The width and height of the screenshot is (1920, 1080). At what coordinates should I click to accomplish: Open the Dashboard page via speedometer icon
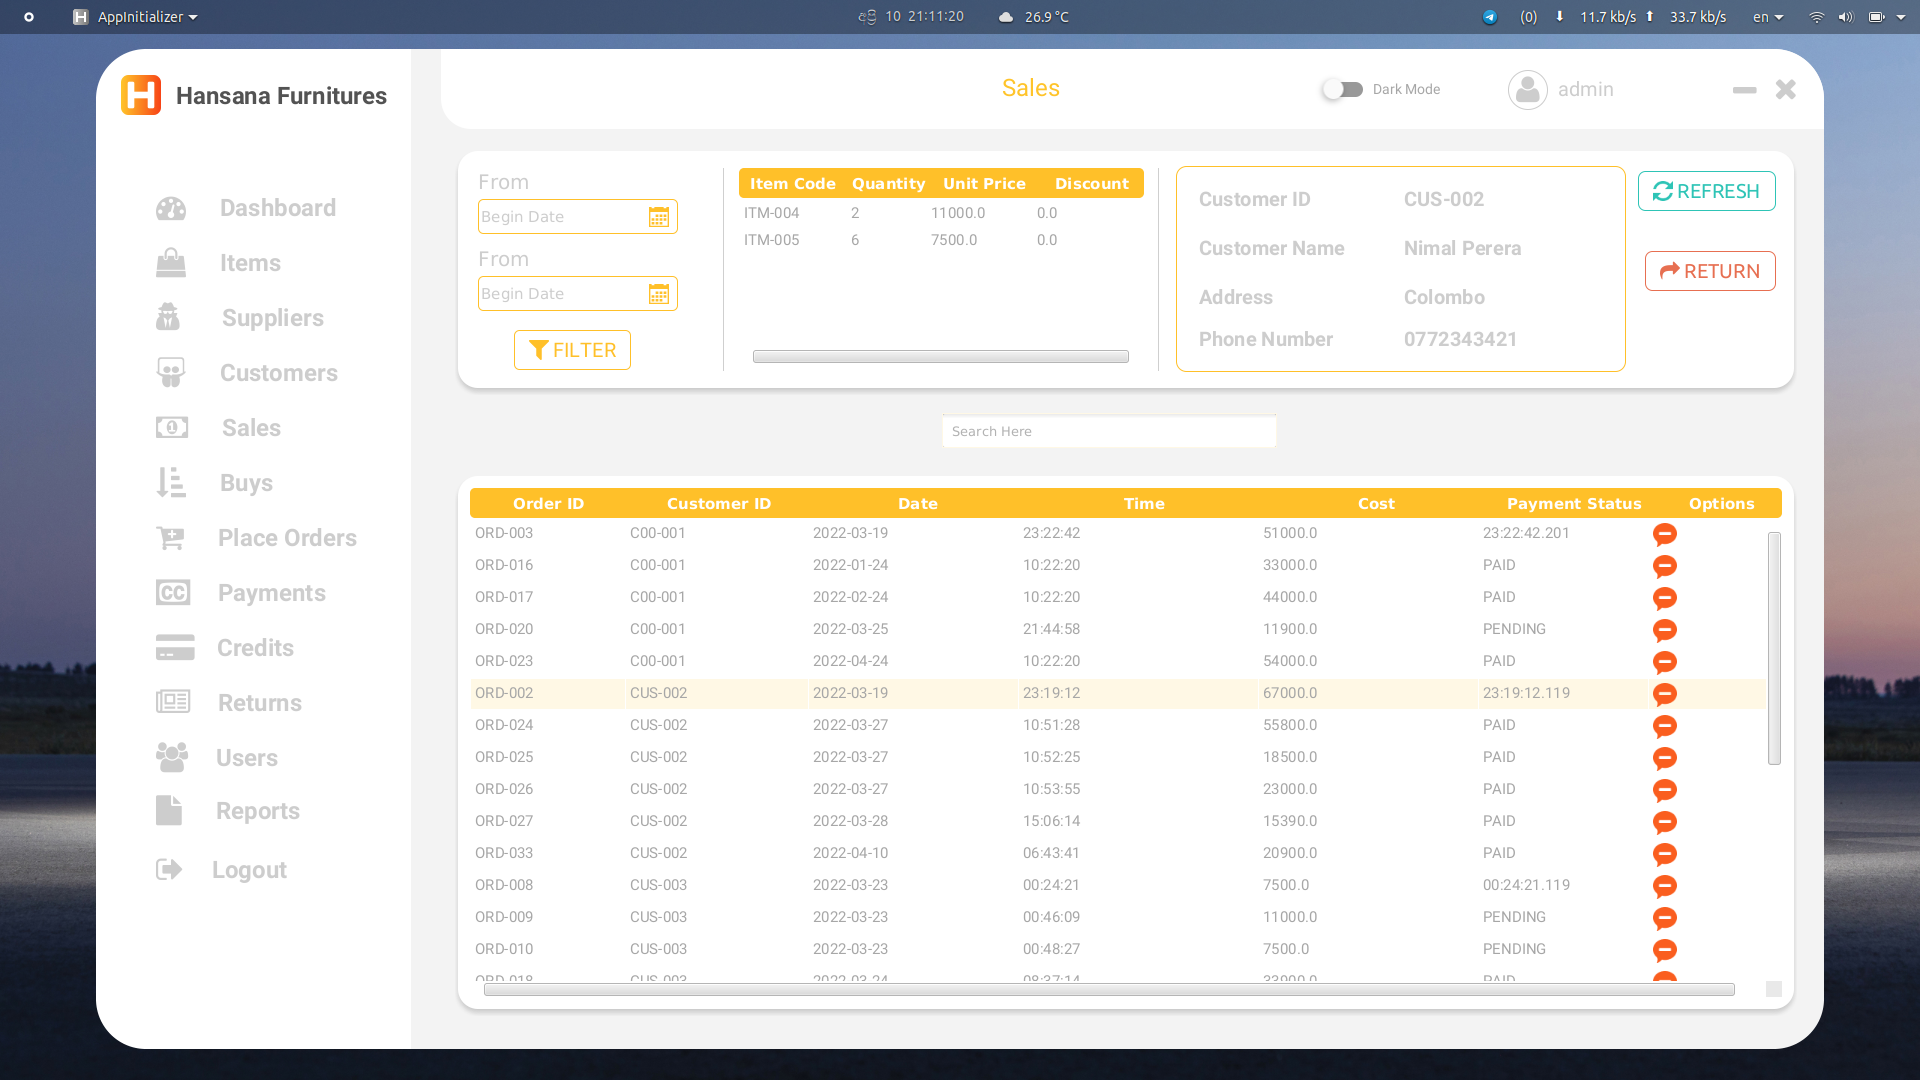click(171, 208)
